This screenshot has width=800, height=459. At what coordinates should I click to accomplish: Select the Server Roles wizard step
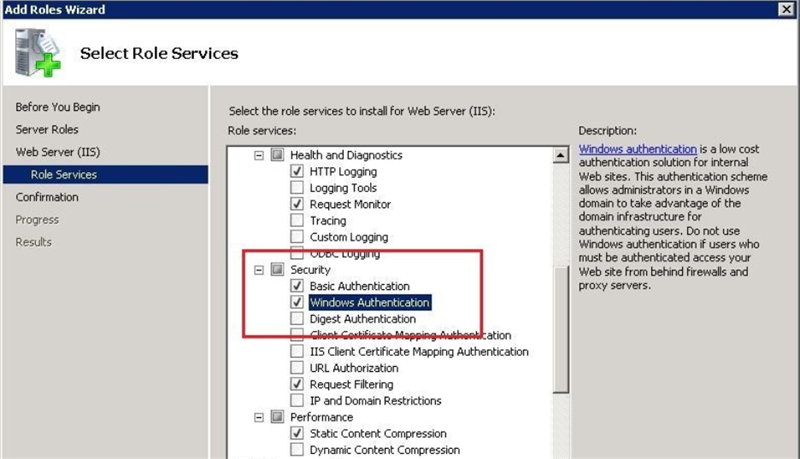pyautogui.click(x=47, y=129)
